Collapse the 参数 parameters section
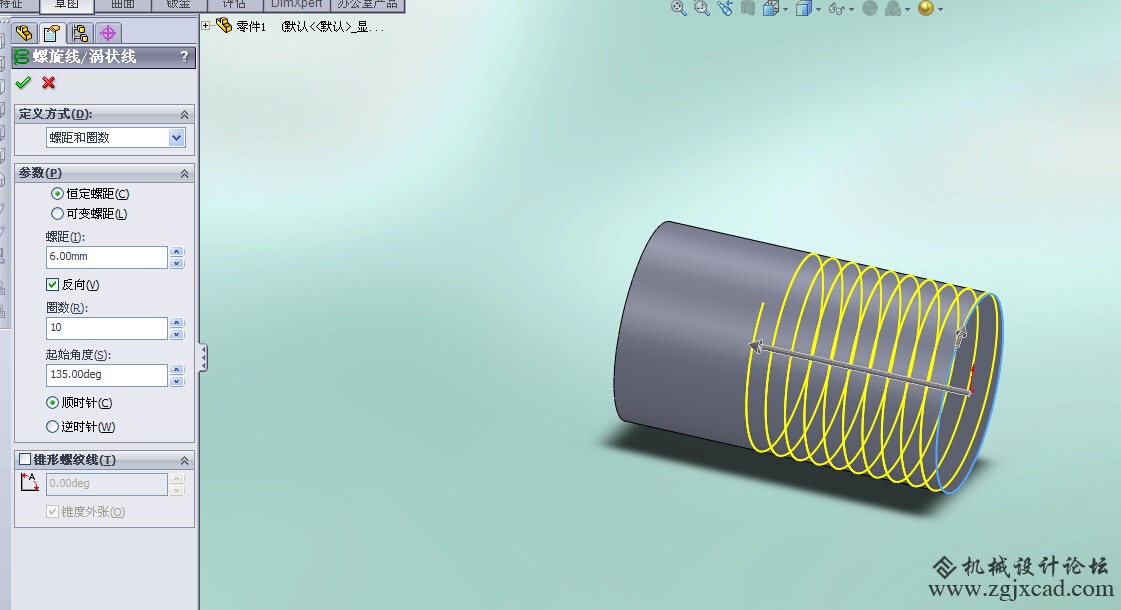Viewport: 1121px width, 610px height. 184,173
